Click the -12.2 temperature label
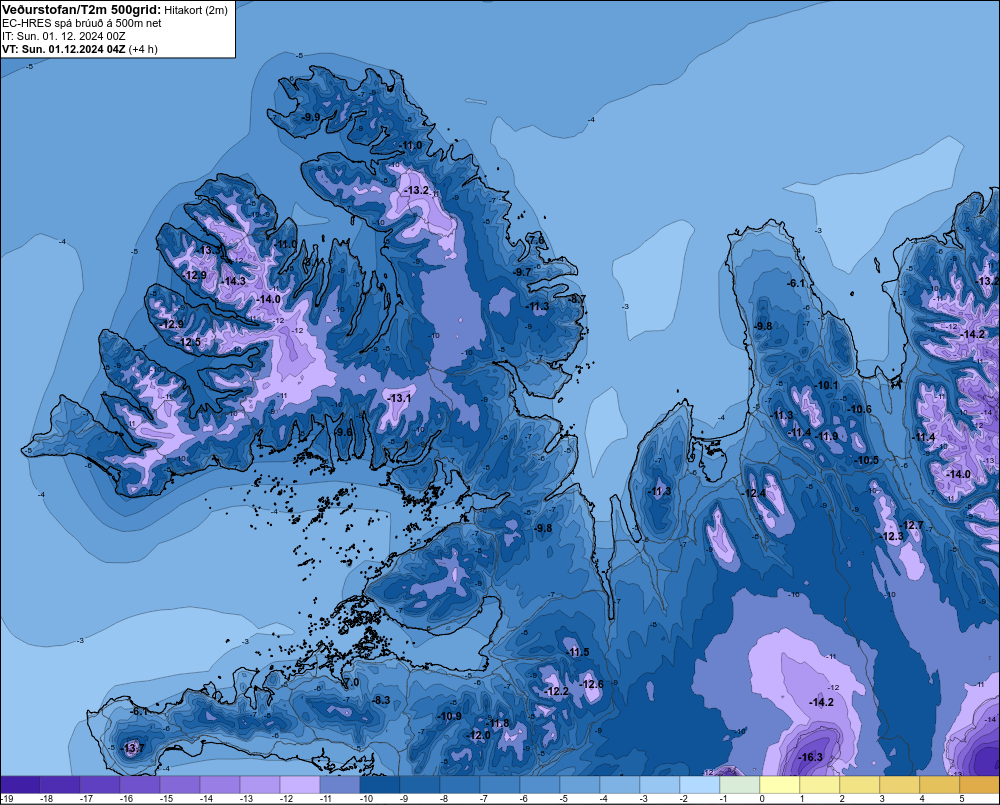The width and height of the screenshot is (1000, 805). pyautogui.click(x=557, y=691)
